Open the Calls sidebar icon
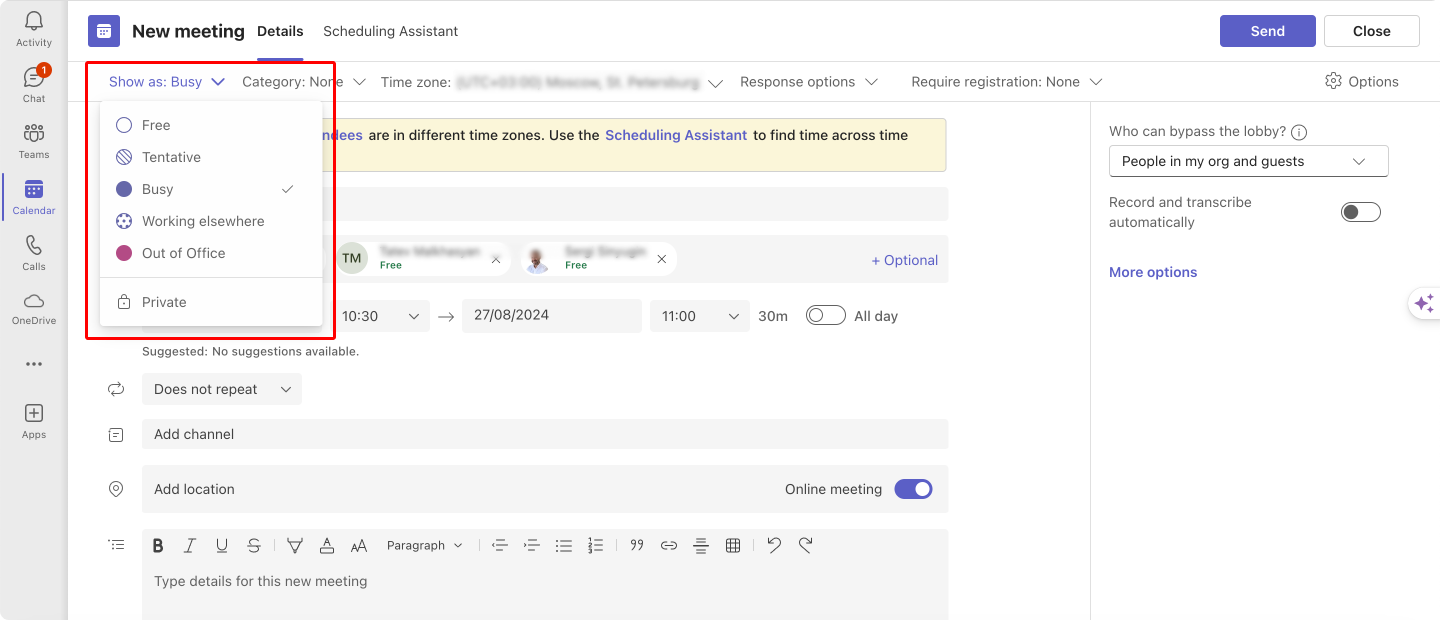Viewport: 1440px width, 620px height. (33, 245)
